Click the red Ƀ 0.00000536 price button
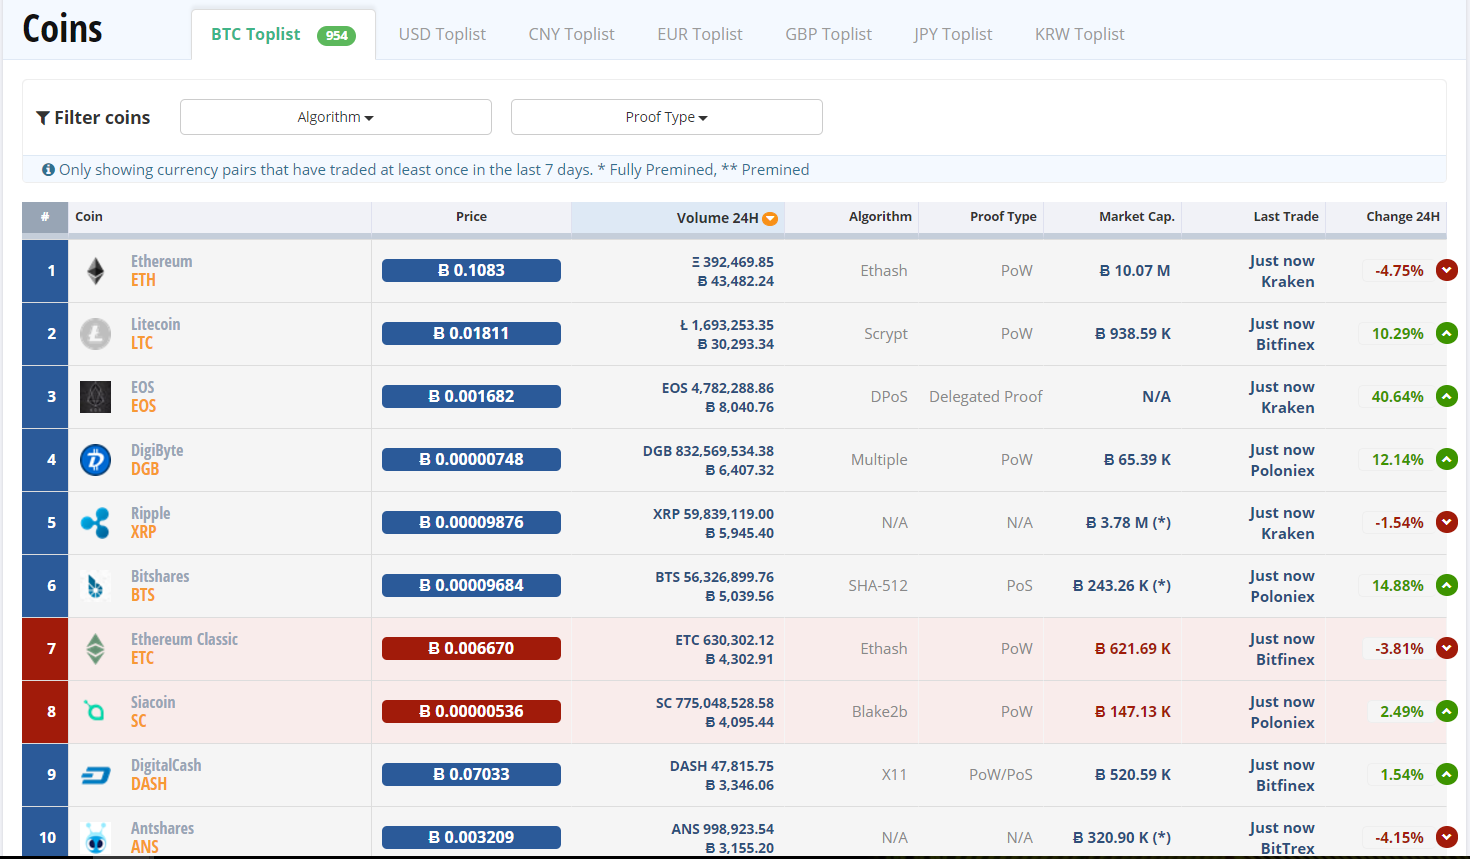This screenshot has width=1470, height=859. click(471, 711)
